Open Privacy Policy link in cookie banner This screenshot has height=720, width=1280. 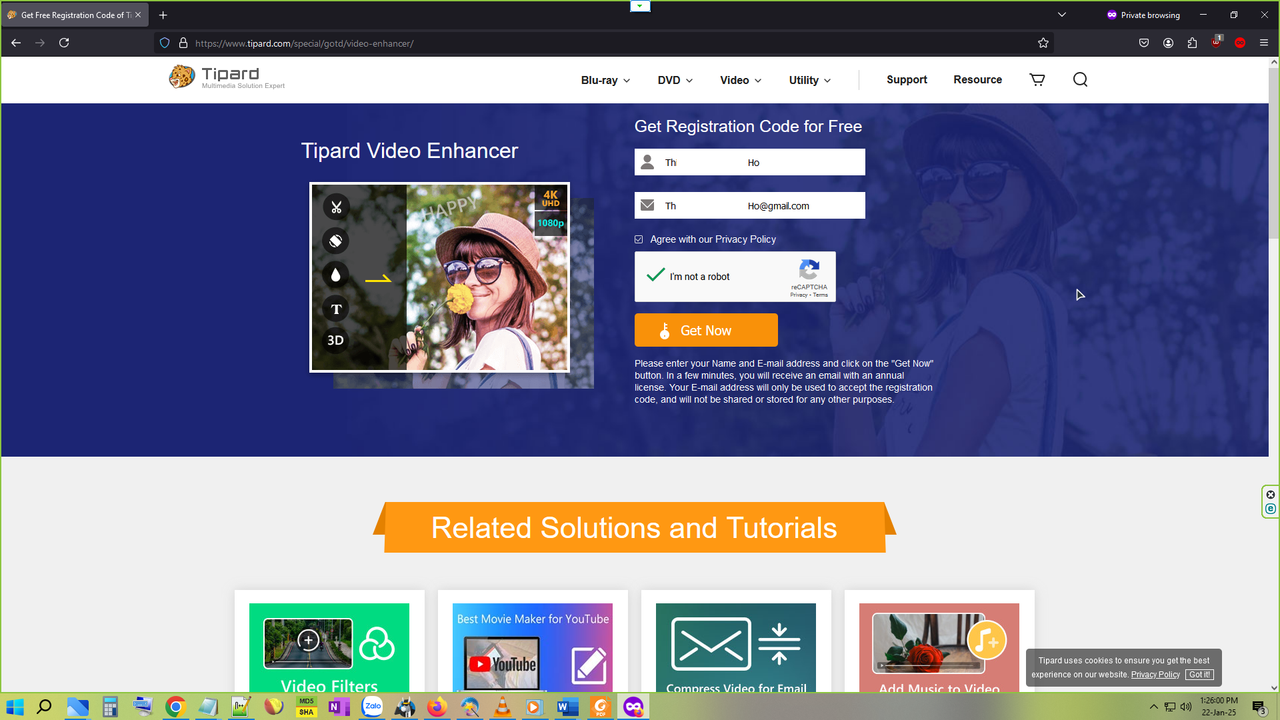[x=1155, y=675]
